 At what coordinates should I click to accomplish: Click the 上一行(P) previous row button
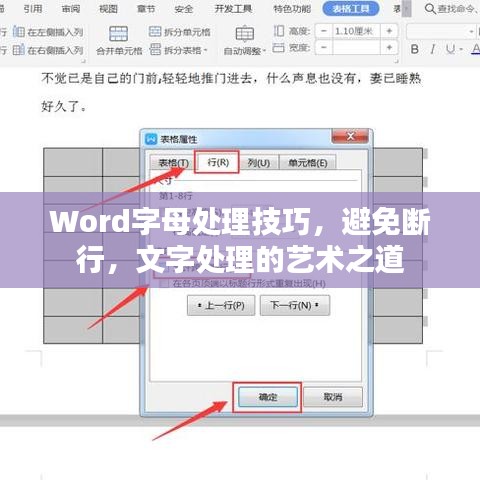(221, 305)
